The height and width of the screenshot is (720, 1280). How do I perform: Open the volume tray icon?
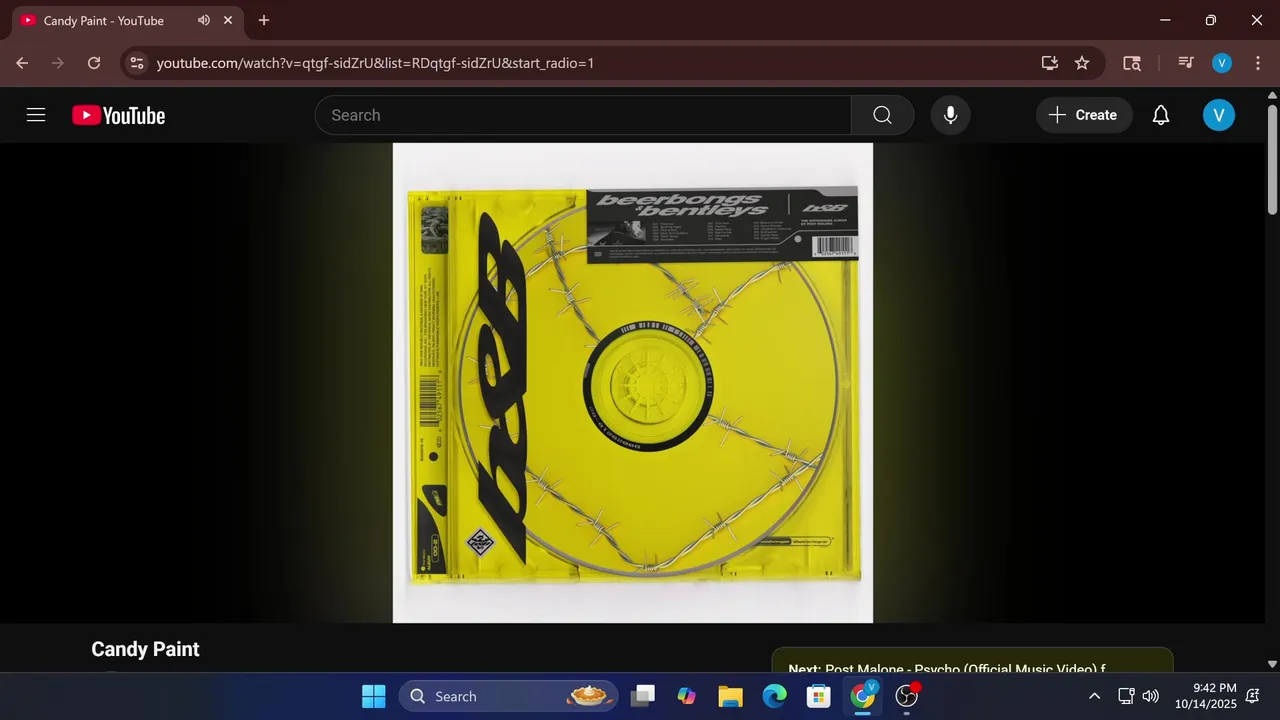pyautogui.click(x=1150, y=696)
